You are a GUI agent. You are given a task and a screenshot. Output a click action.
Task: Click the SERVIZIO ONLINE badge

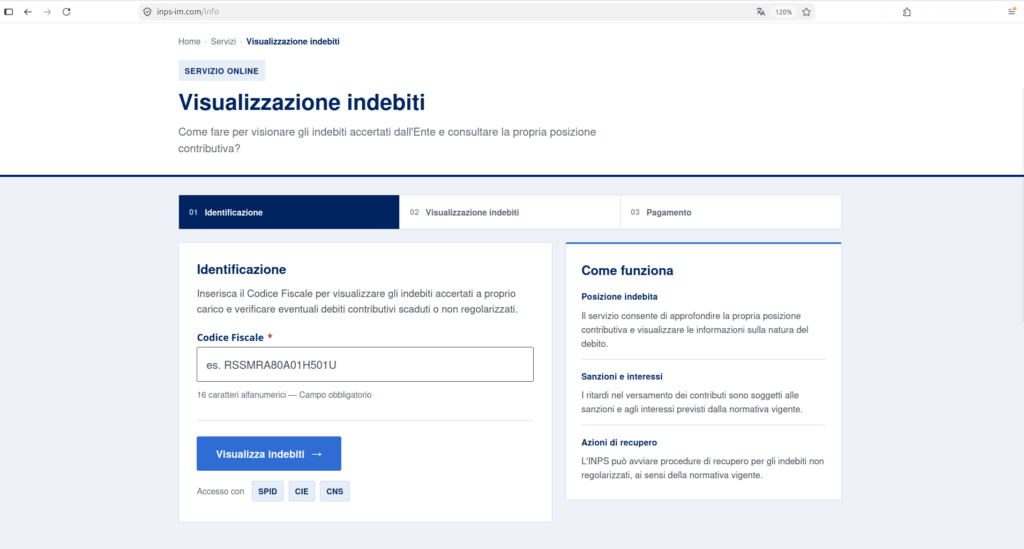tap(221, 71)
